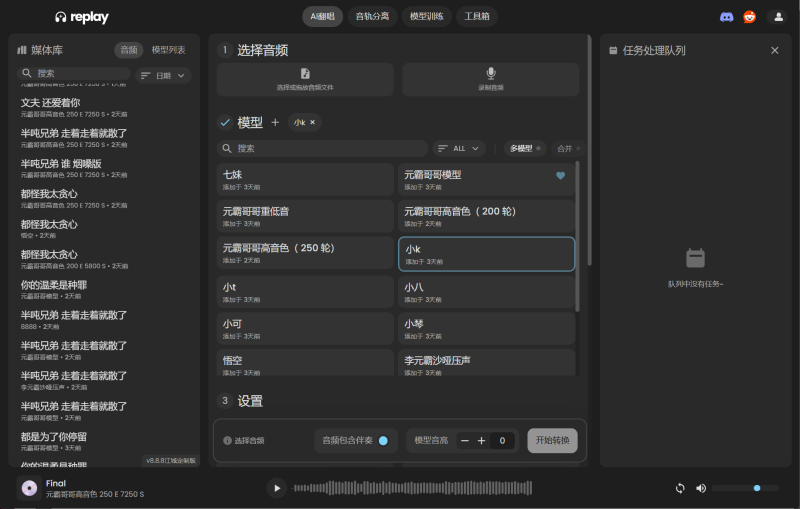Viewport: 800px width, 509px height.
Task: Select the 元霸哥哥重低音 model
Action: tap(305, 216)
